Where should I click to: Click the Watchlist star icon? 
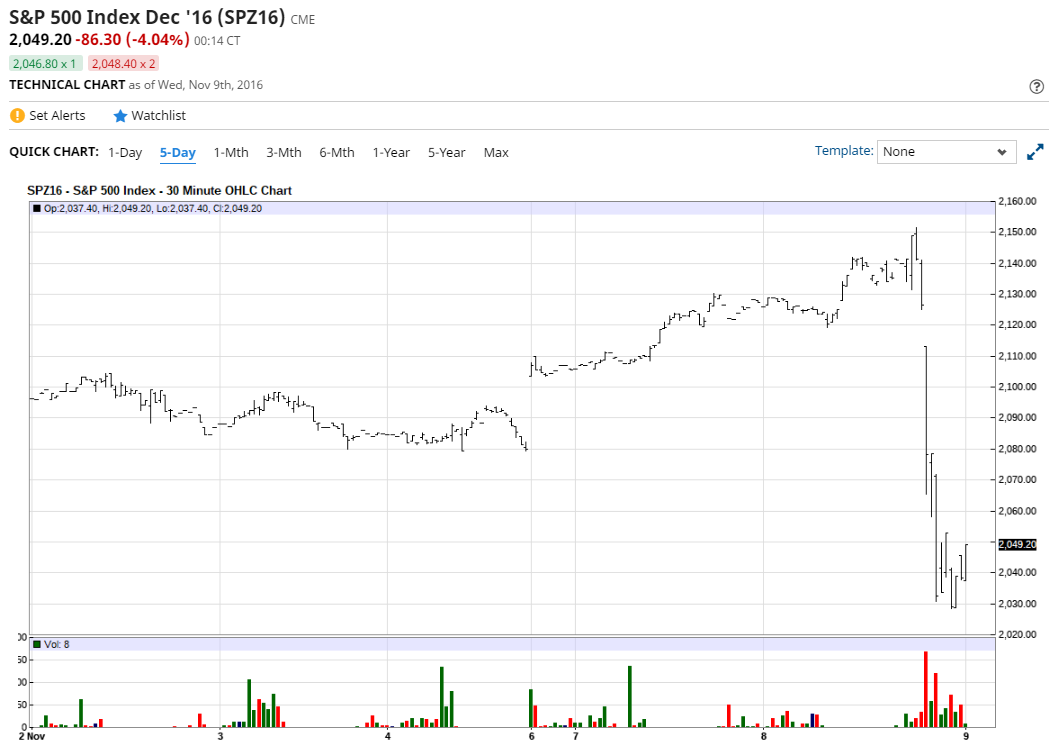pos(120,115)
